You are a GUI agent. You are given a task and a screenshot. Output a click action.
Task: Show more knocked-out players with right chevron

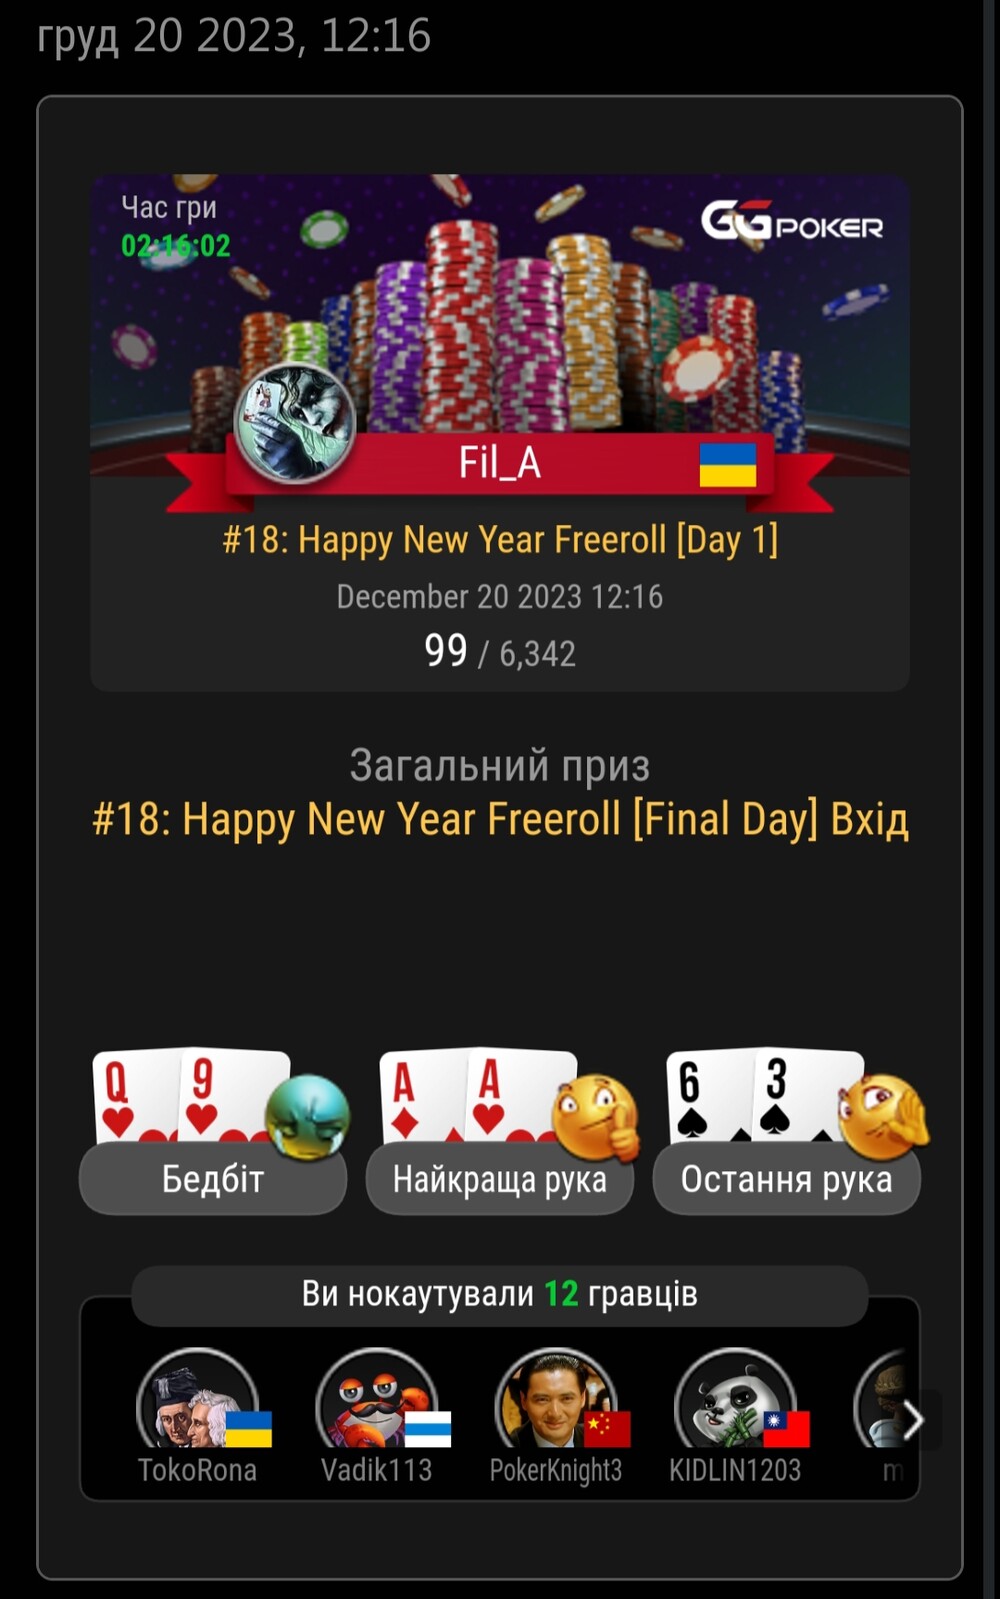(x=913, y=1420)
